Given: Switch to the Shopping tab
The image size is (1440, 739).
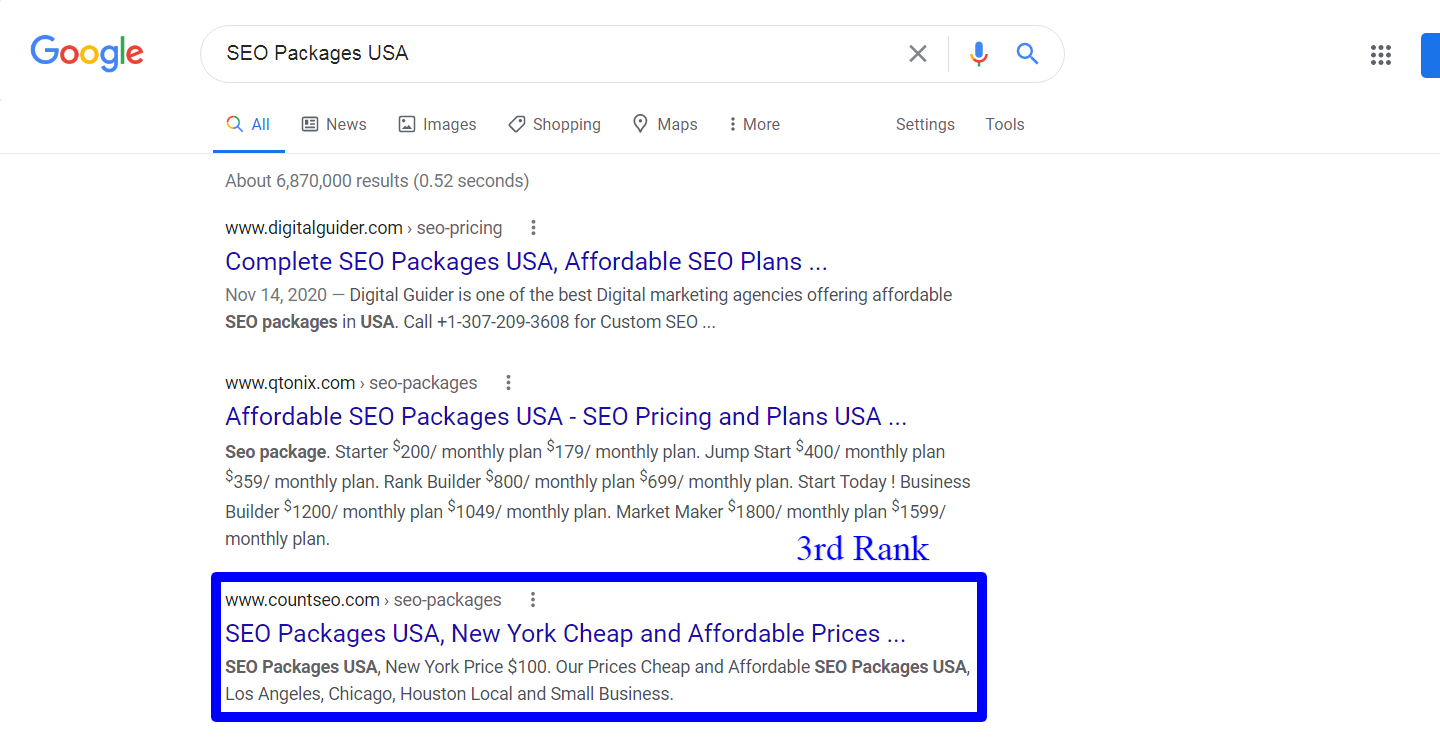Looking at the screenshot, I should (554, 125).
